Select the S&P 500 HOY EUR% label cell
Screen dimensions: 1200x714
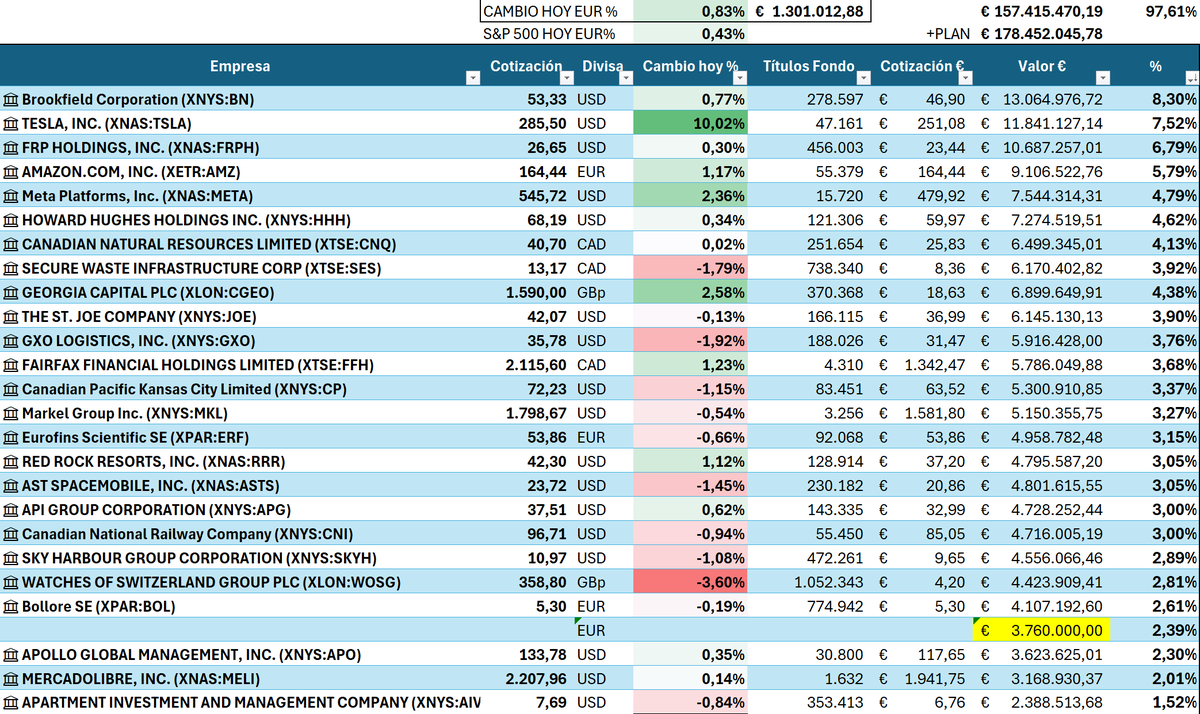point(556,34)
